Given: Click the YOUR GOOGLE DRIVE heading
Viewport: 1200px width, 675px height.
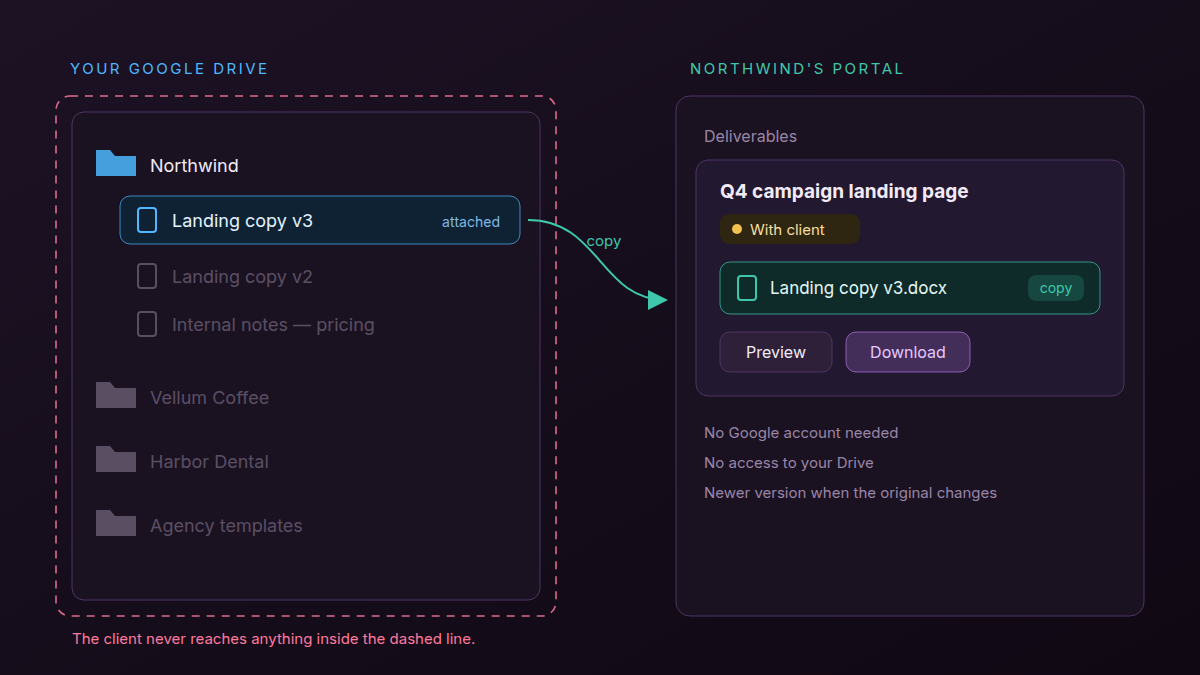Looking at the screenshot, I should point(169,69).
